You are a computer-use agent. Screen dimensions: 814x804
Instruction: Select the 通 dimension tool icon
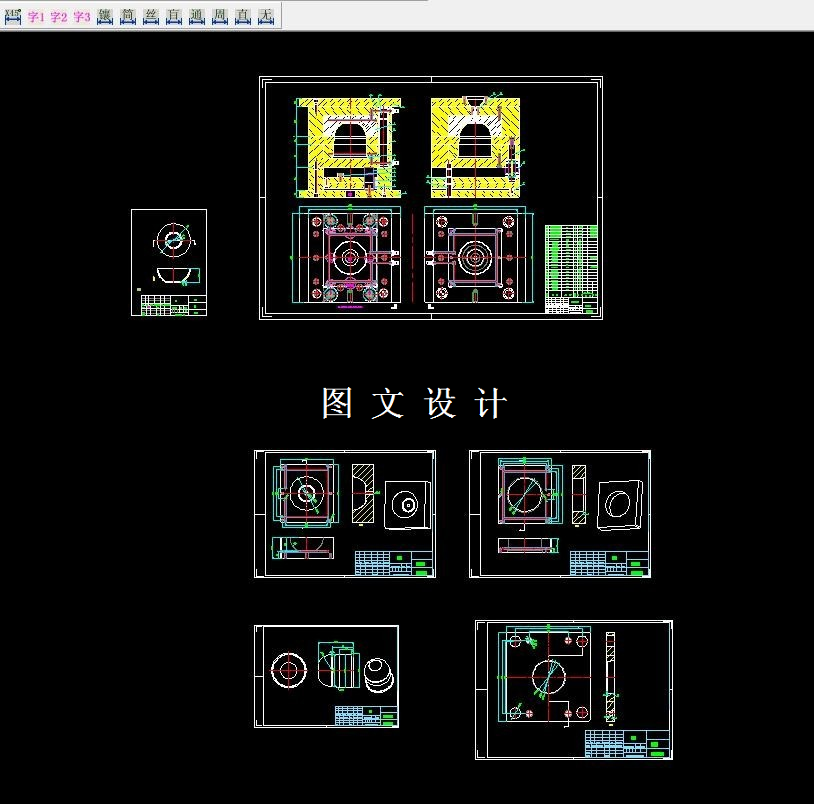pyautogui.click(x=197, y=17)
